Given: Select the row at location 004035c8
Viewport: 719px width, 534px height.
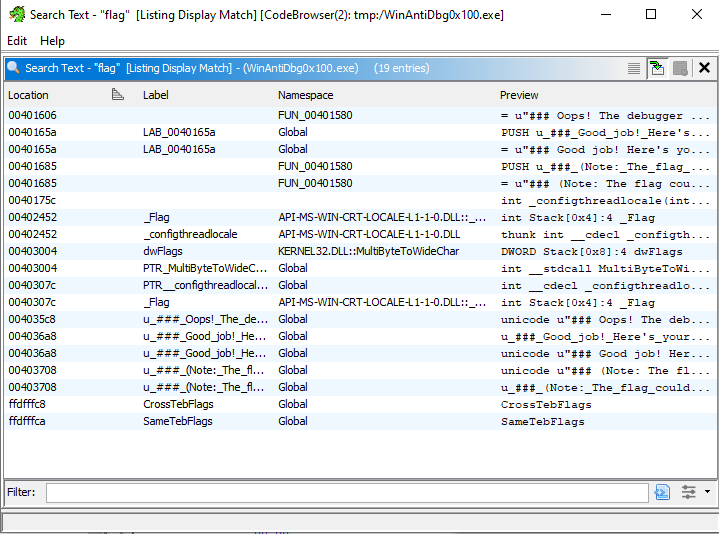Looking at the screenshot, I should [x=360, y=319].
